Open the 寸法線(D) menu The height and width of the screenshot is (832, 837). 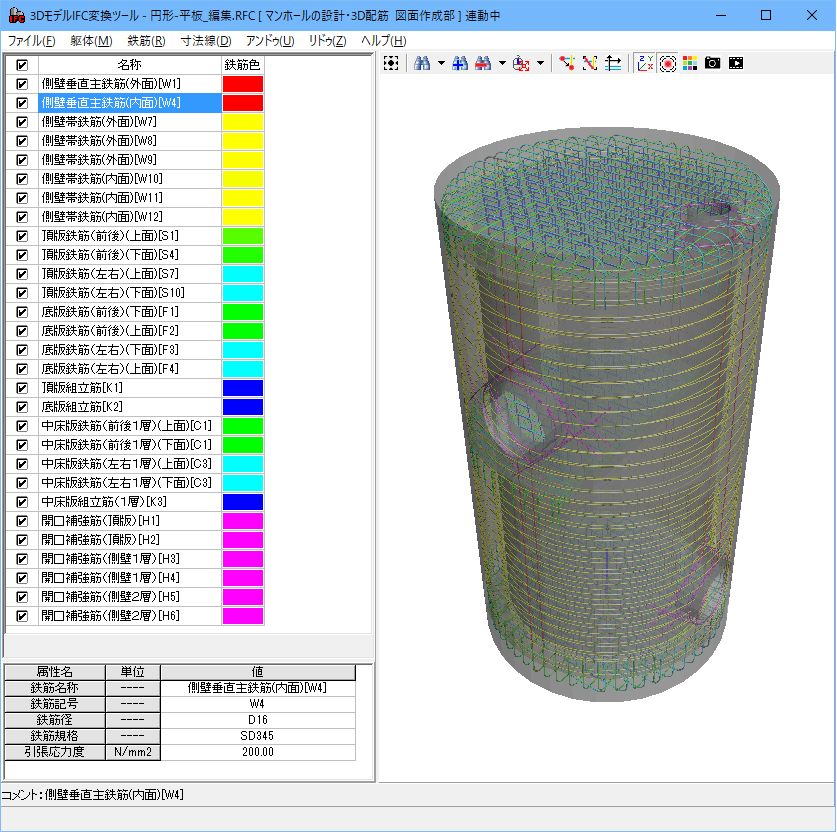206,41
